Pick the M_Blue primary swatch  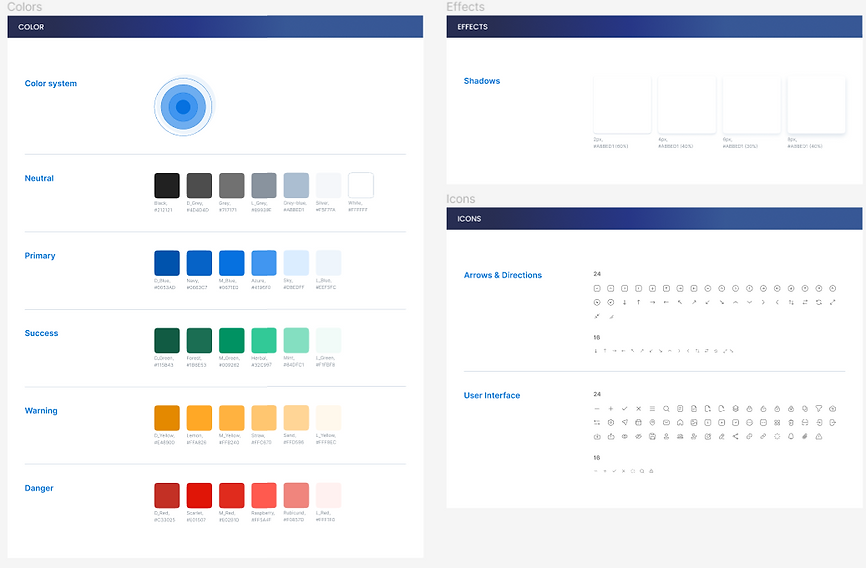(231, 263)
